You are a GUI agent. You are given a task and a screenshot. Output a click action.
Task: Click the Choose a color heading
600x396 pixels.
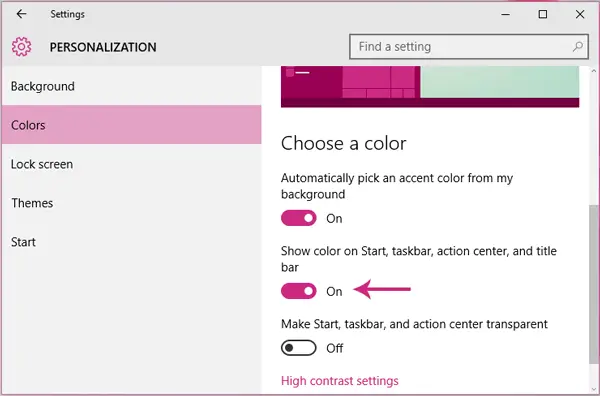point(343,143)
